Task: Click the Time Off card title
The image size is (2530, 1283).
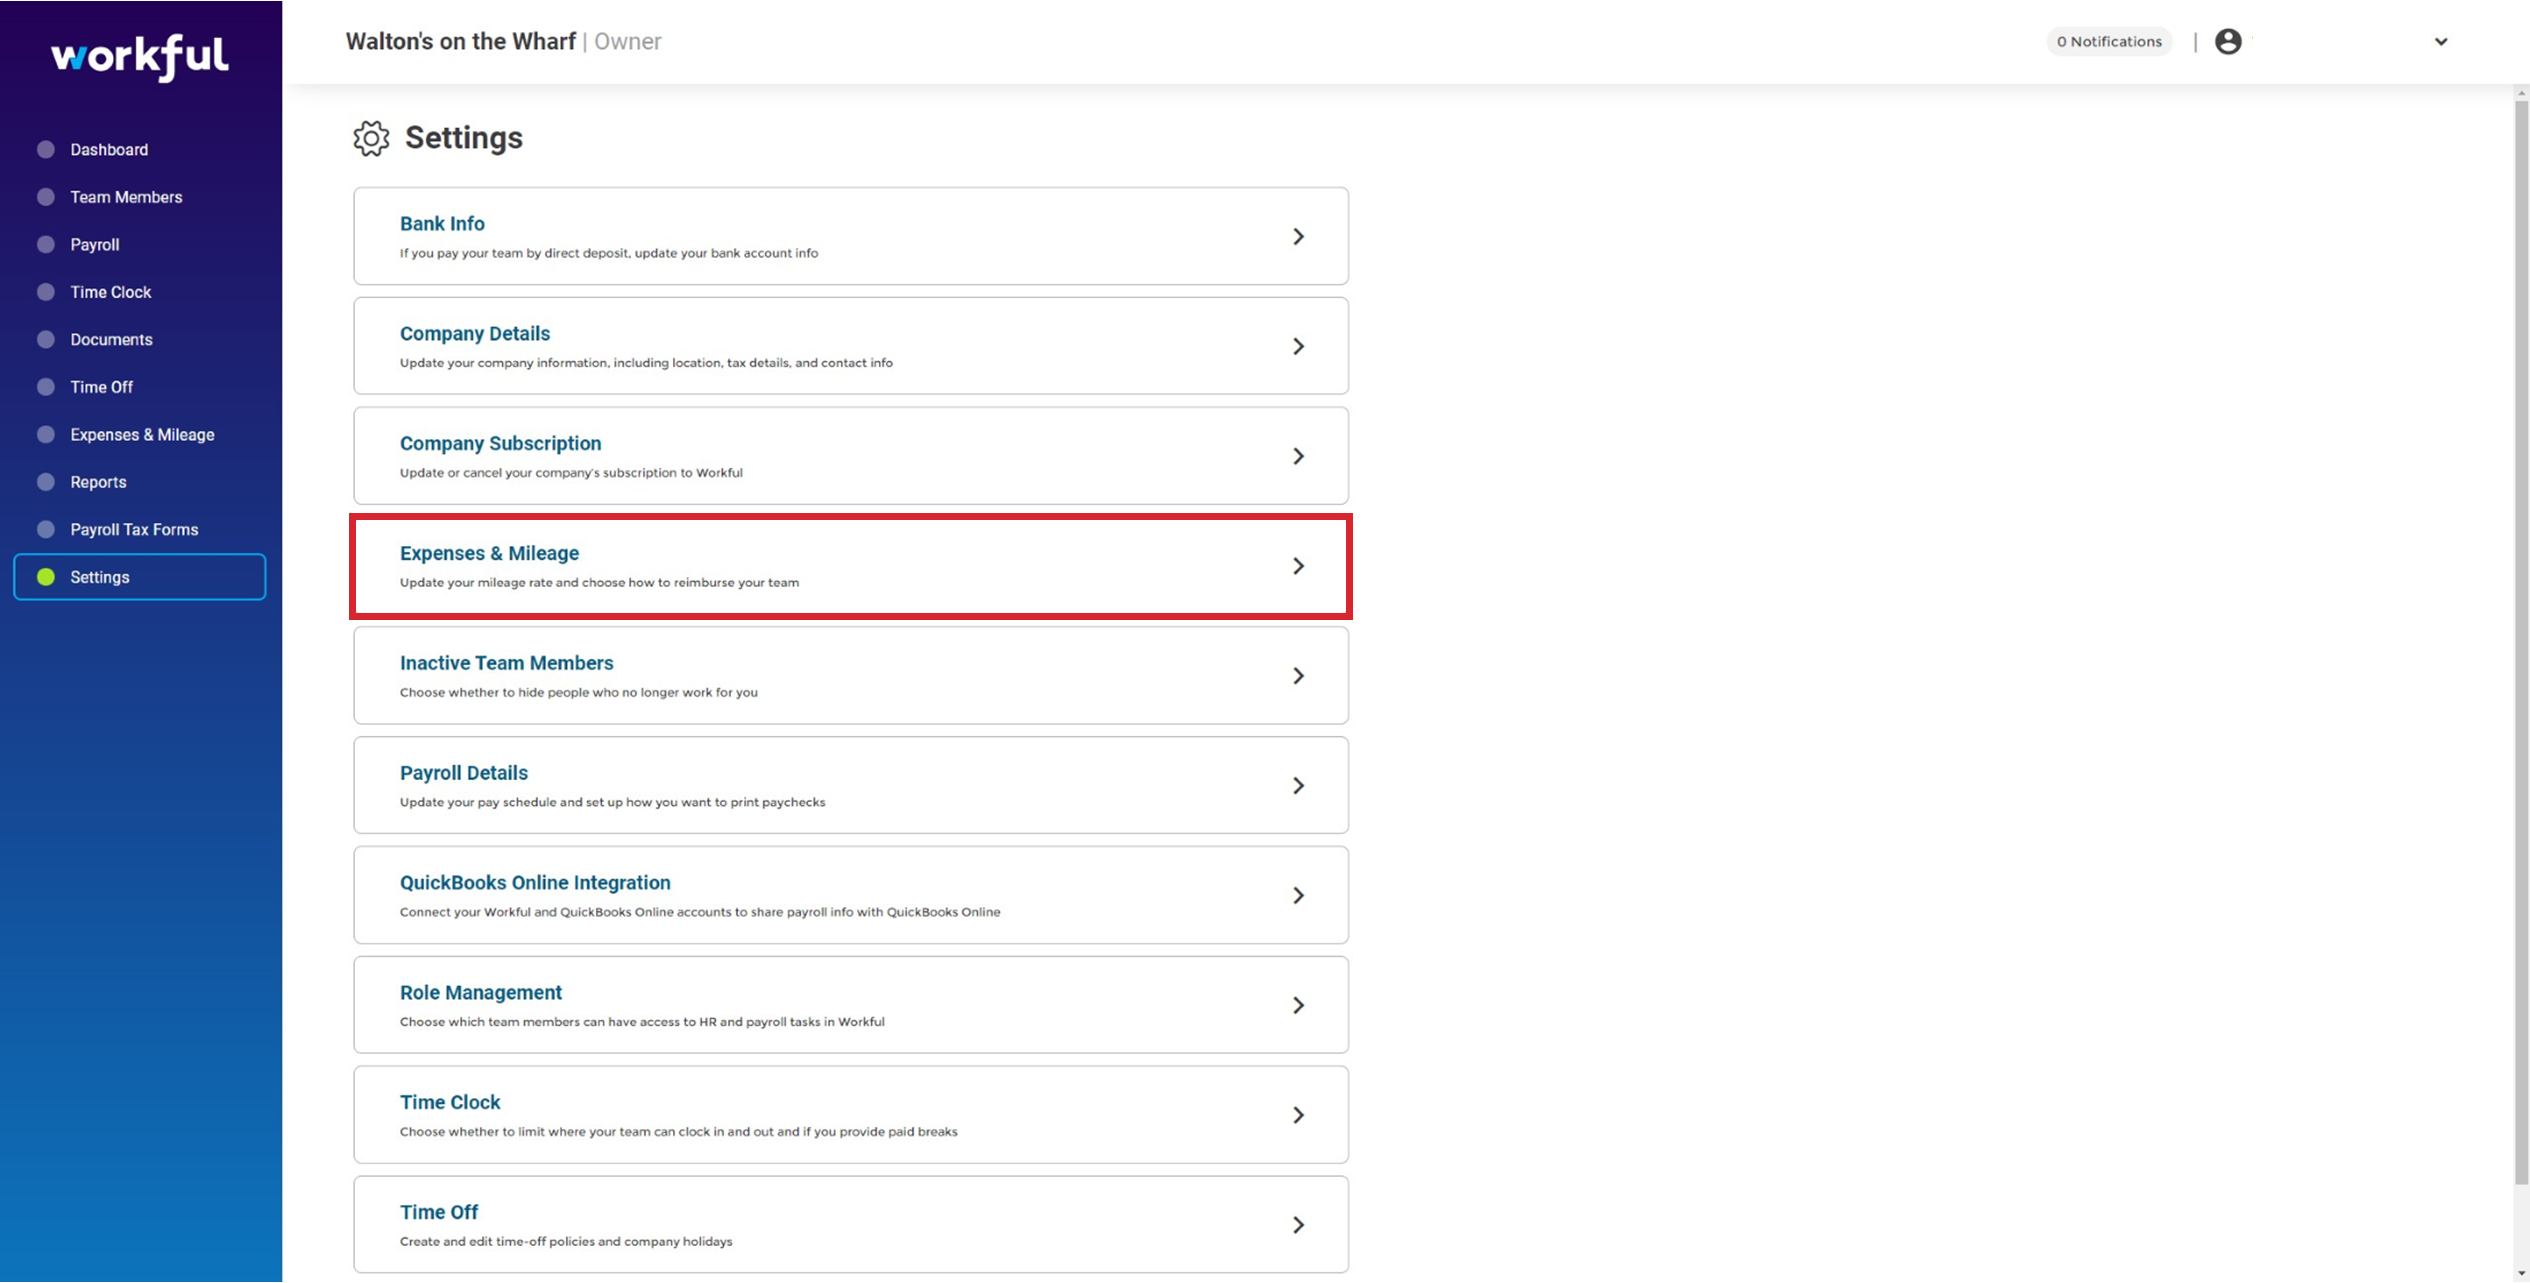Action: 439,1212
